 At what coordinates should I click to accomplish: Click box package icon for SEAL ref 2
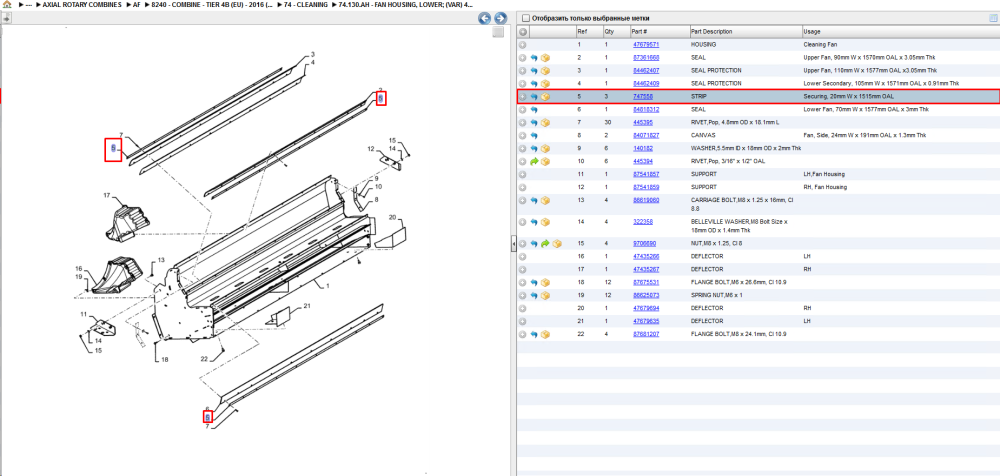[545, 57]
